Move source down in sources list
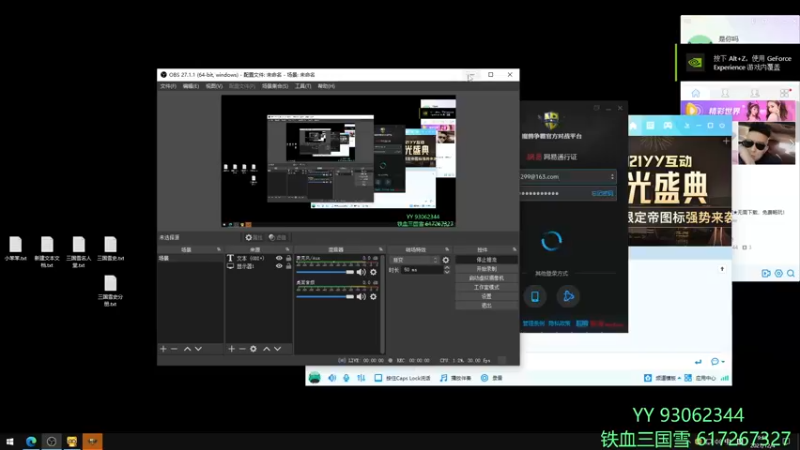 pyautogui.click(x=278, y=349)
